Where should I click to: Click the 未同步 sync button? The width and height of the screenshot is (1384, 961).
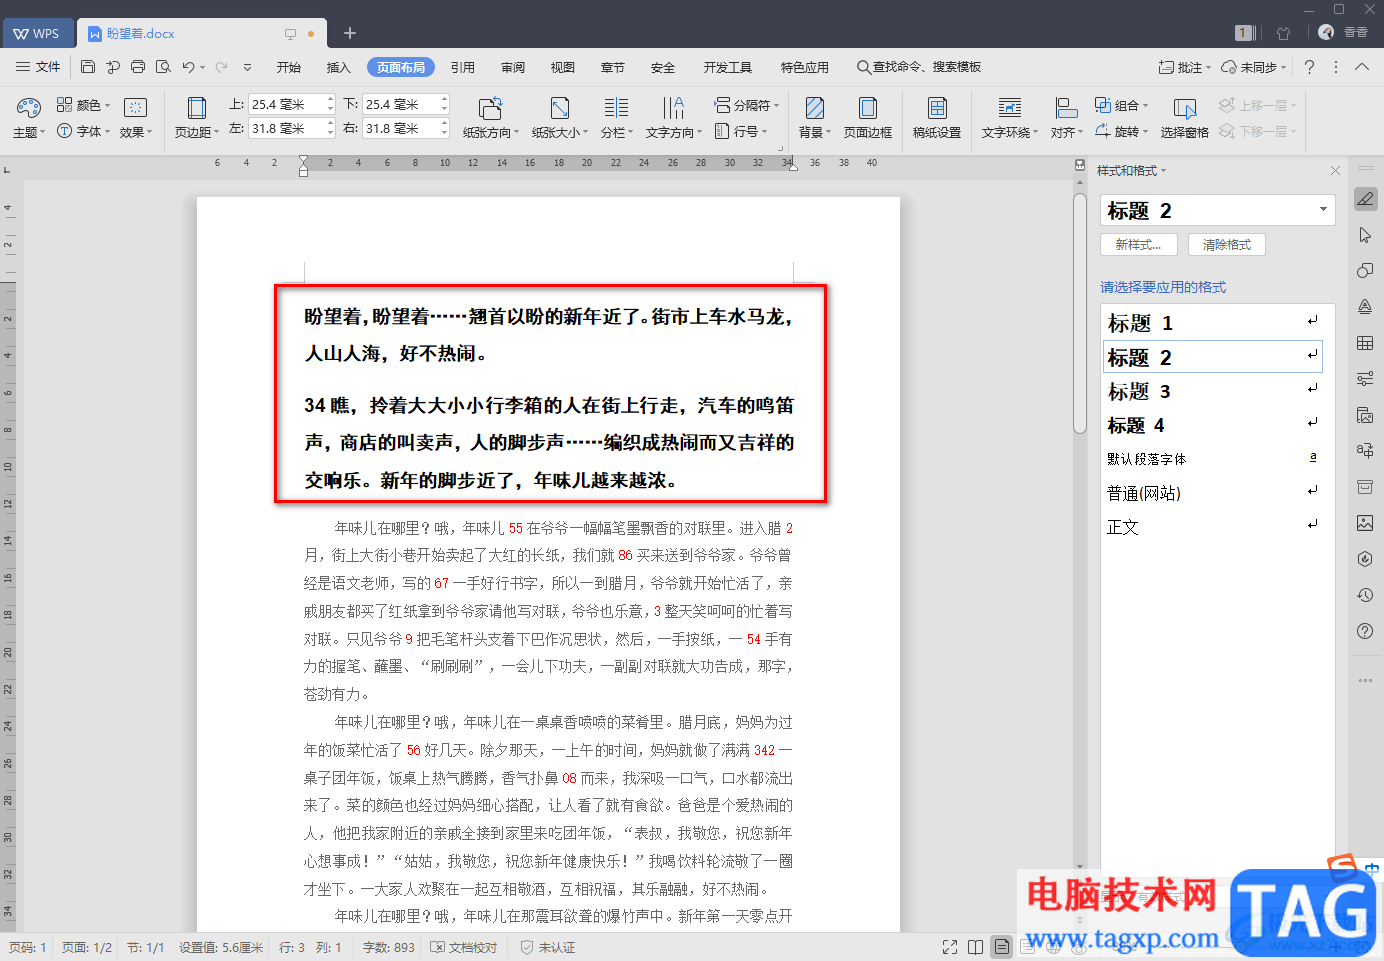tap(1254, 67)
